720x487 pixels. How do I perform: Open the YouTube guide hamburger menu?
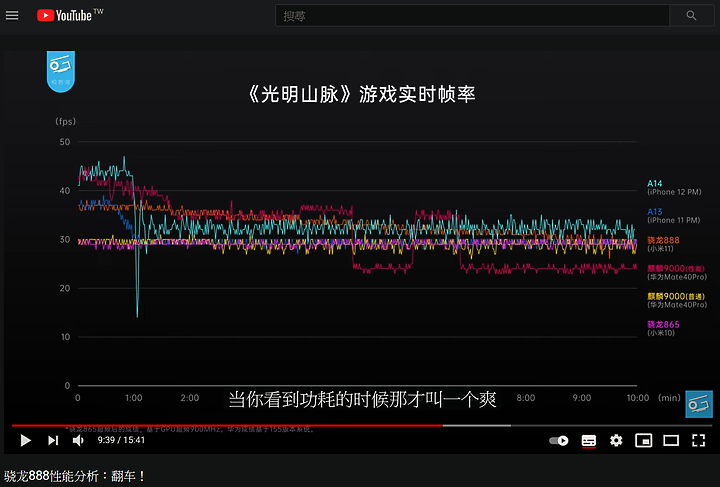tap(12, 16)
